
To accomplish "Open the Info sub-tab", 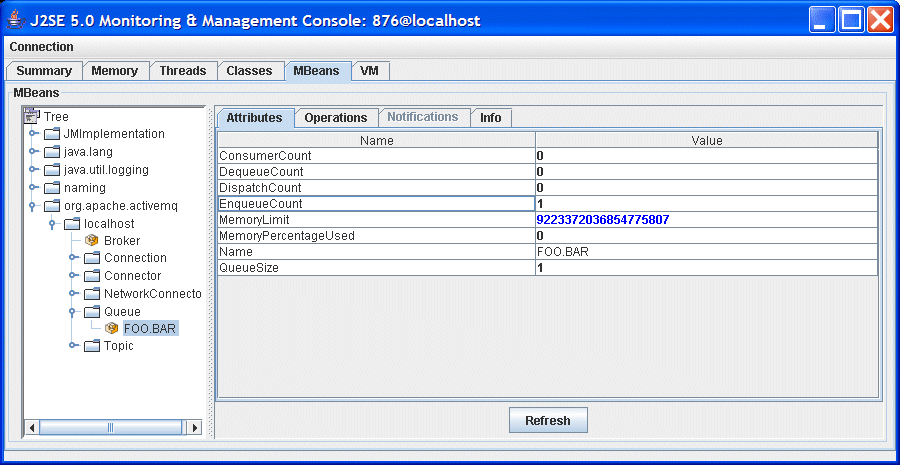I will coord(491,118).
